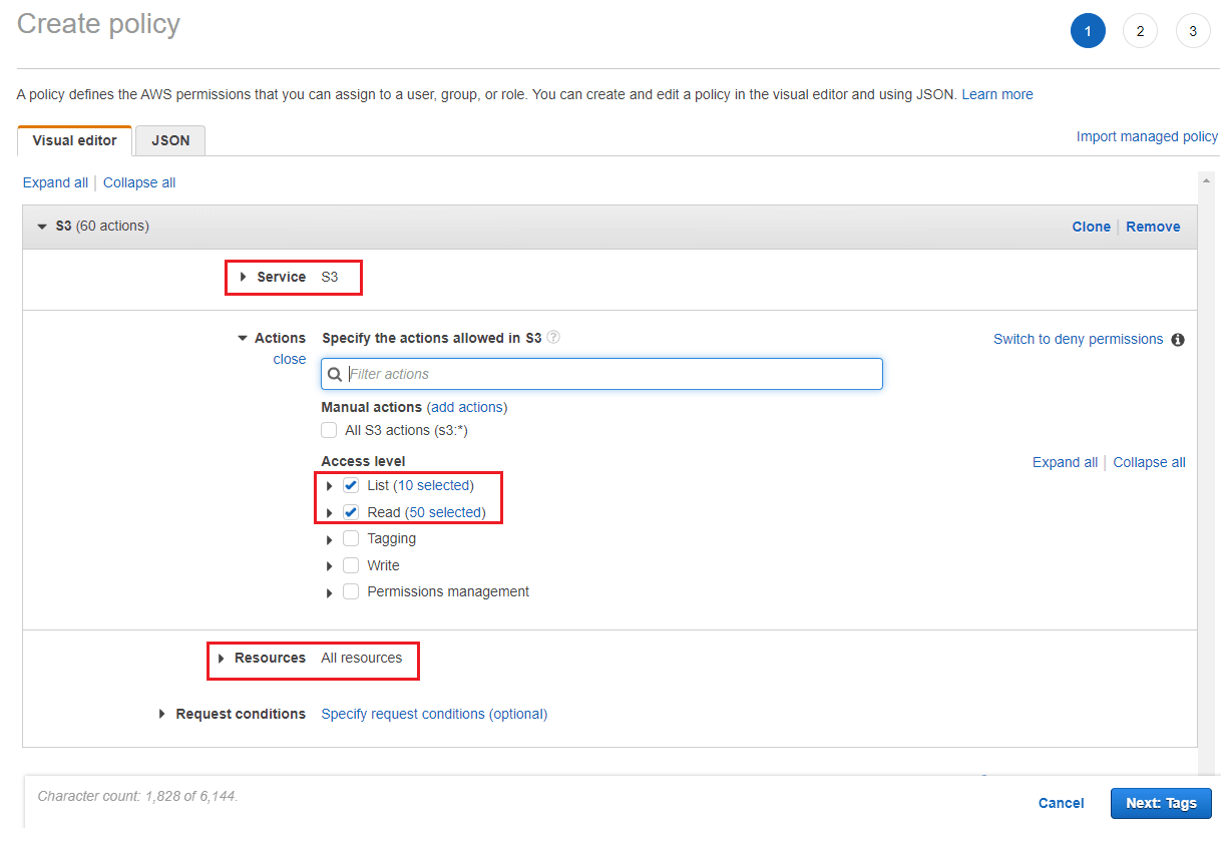Enable the Tagging access level checkbox
Image resolution: width=1221 pixels, height=842 pixels.
(x=351, y=538)
